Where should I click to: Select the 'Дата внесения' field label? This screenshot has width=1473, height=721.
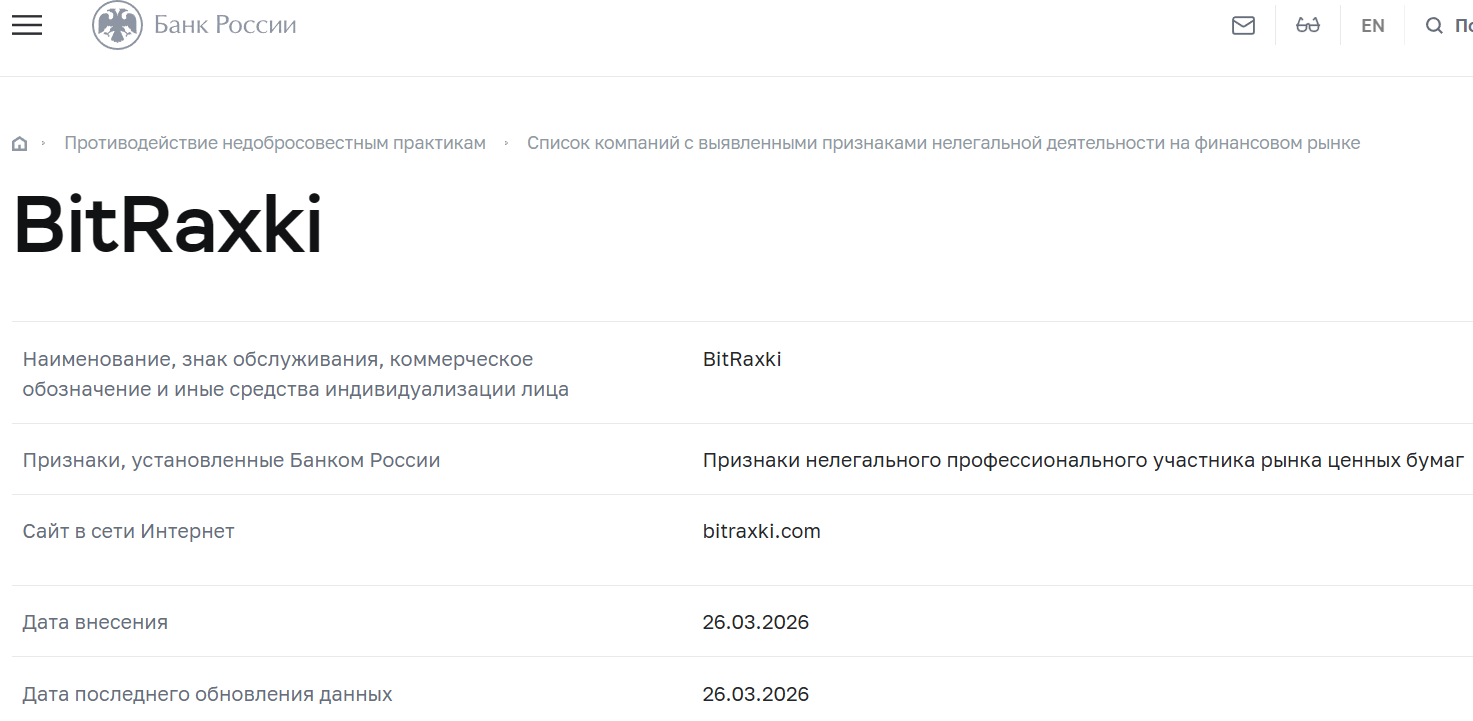point(93,622)
